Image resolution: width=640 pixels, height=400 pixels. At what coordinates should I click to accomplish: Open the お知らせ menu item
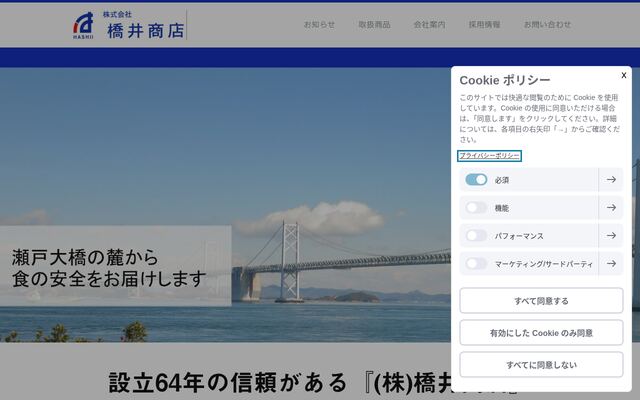[x=319, y=24]
